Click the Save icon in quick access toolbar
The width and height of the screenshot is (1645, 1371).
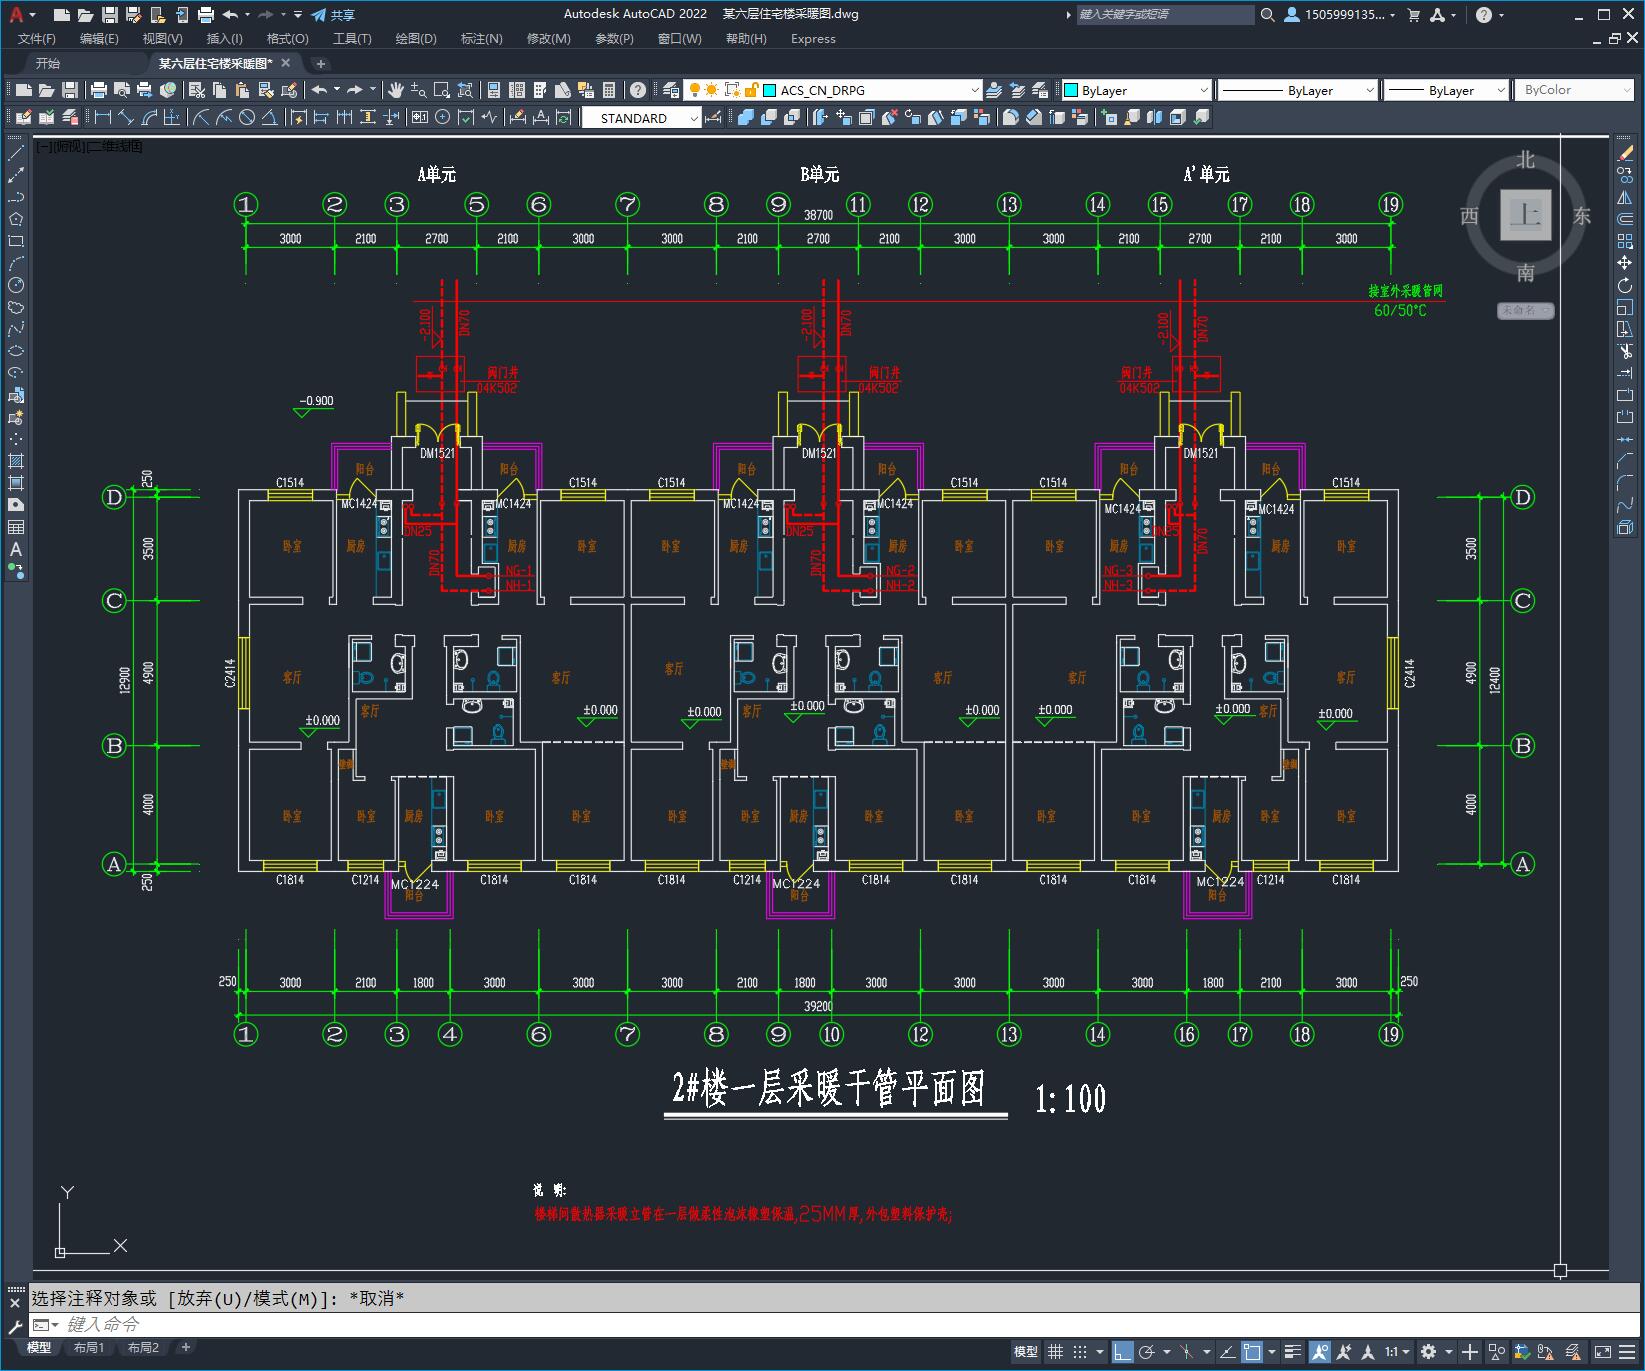click(110, 14)
